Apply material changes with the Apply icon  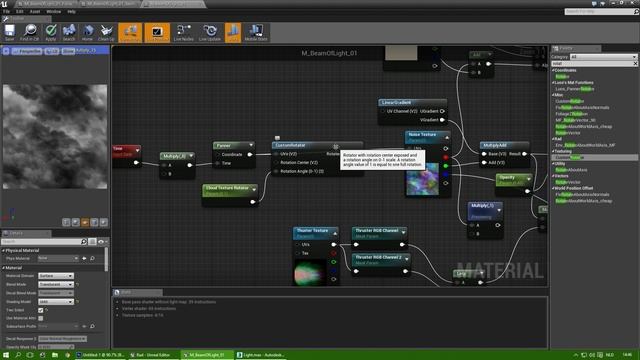click(51, 32)
